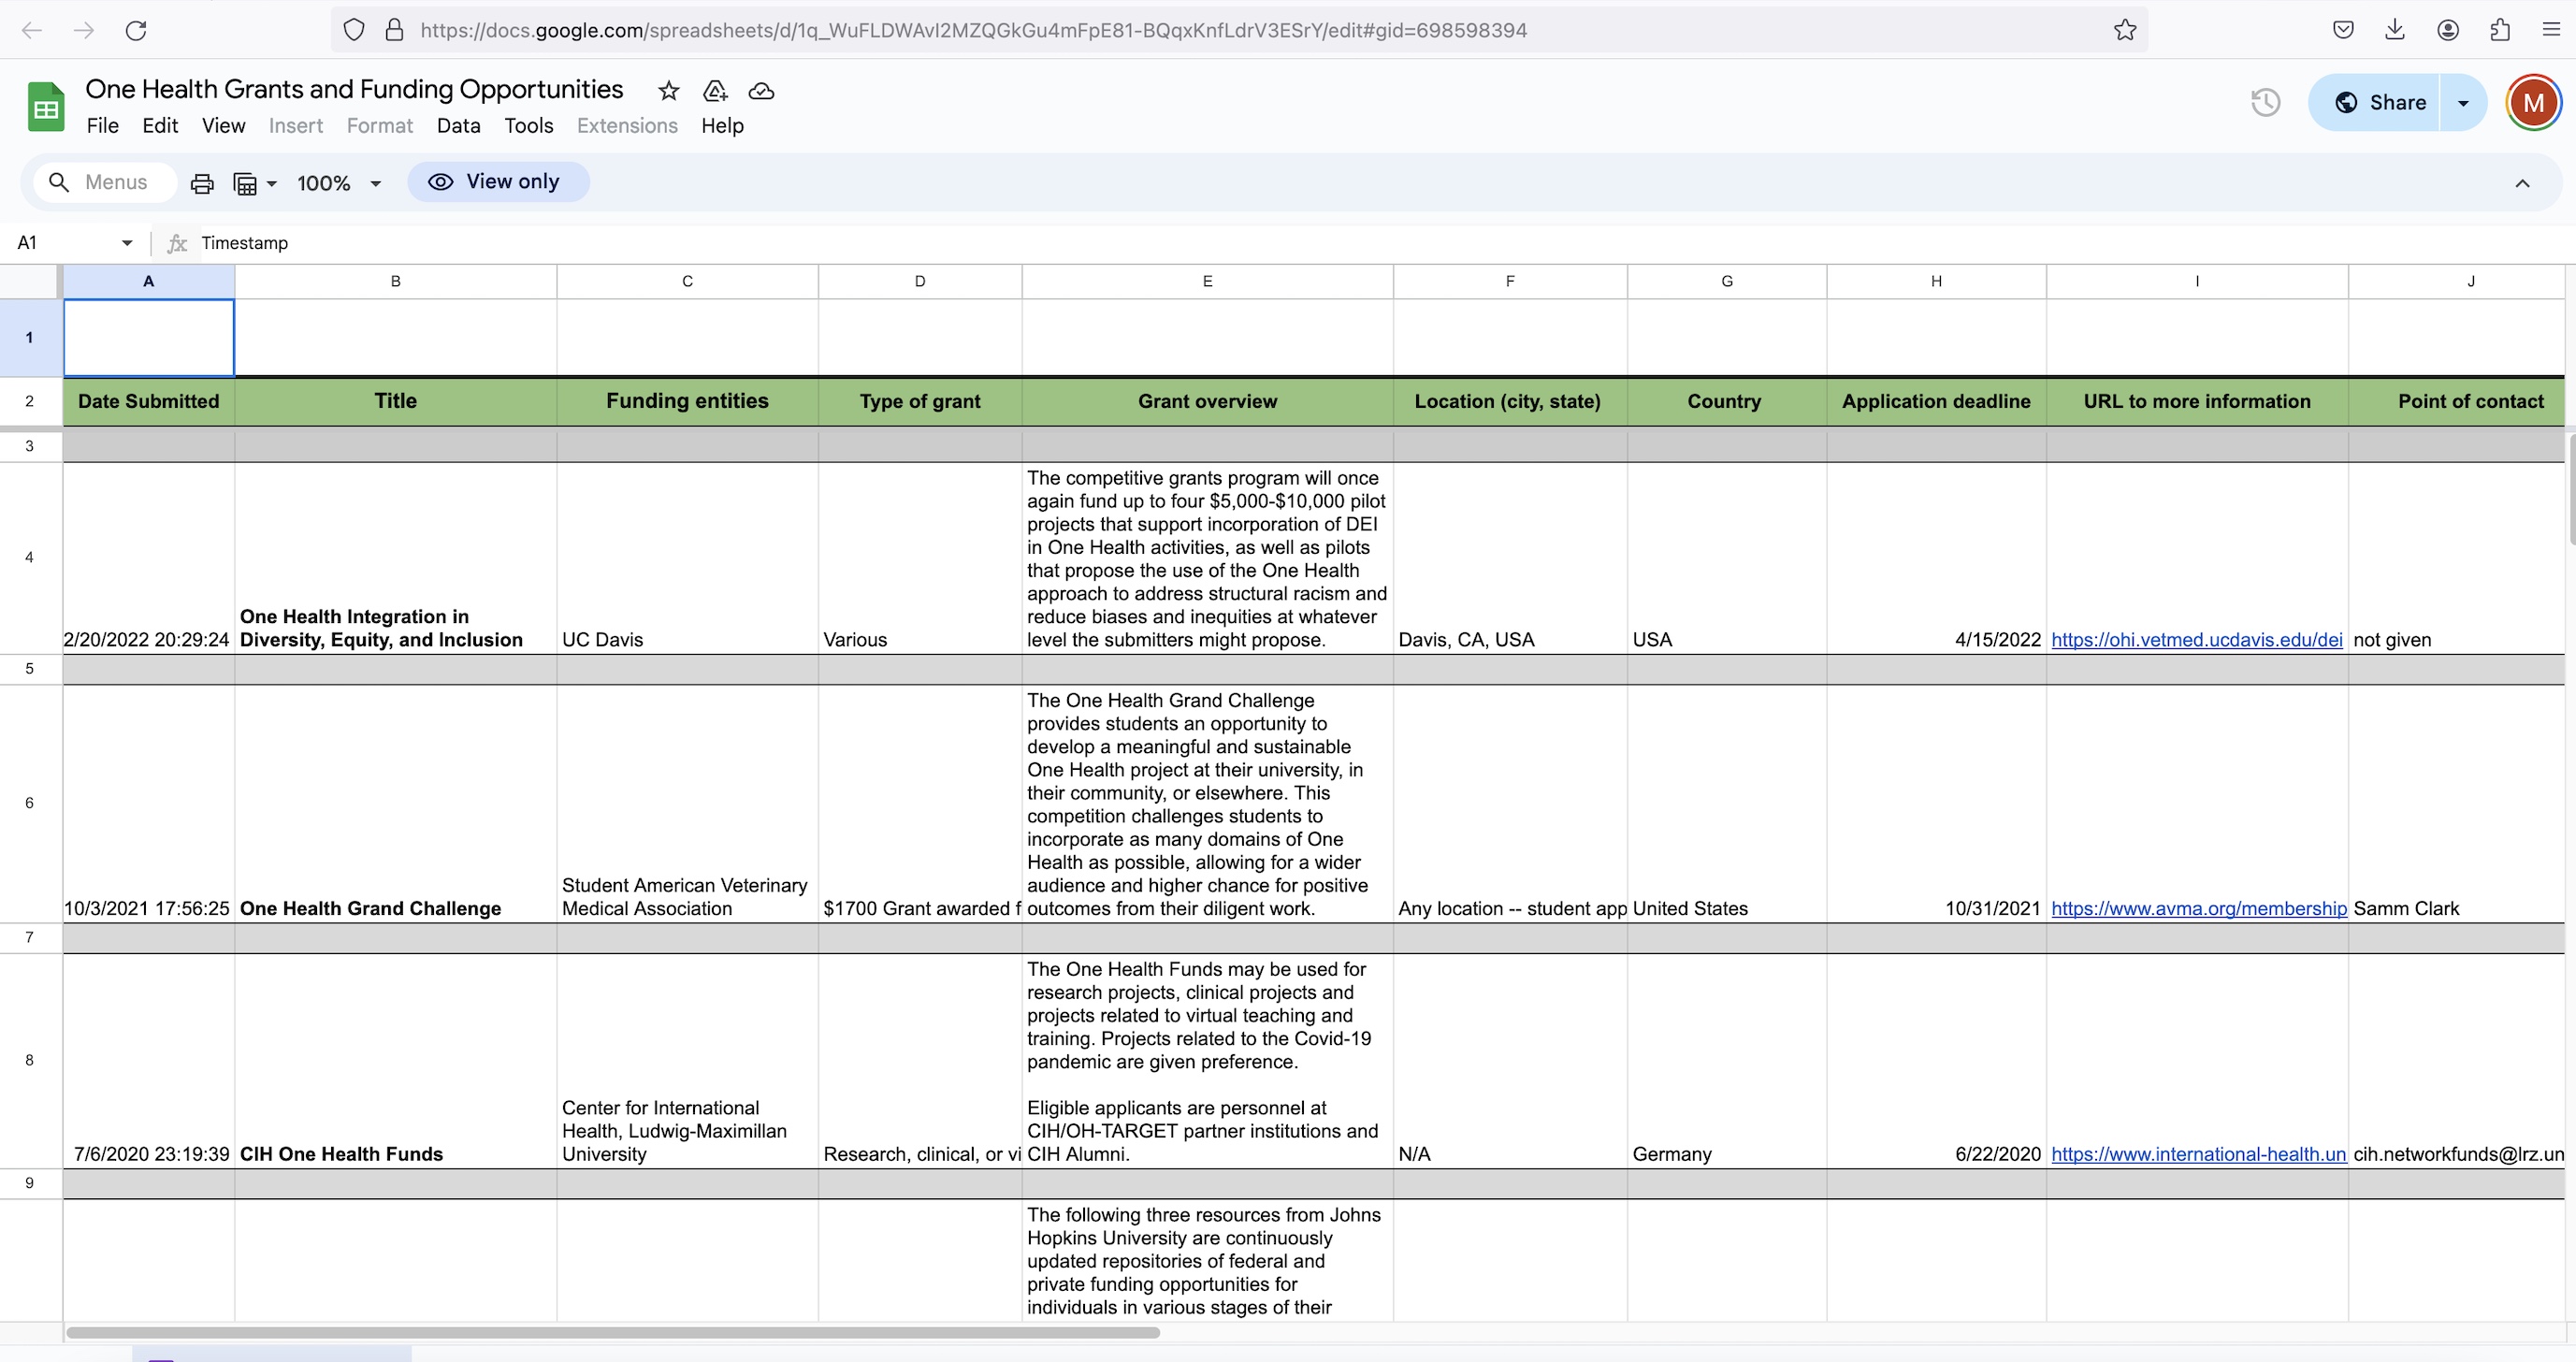Click the View only mode pill
2576x1362 pixels.
click(x=497, y=182)
